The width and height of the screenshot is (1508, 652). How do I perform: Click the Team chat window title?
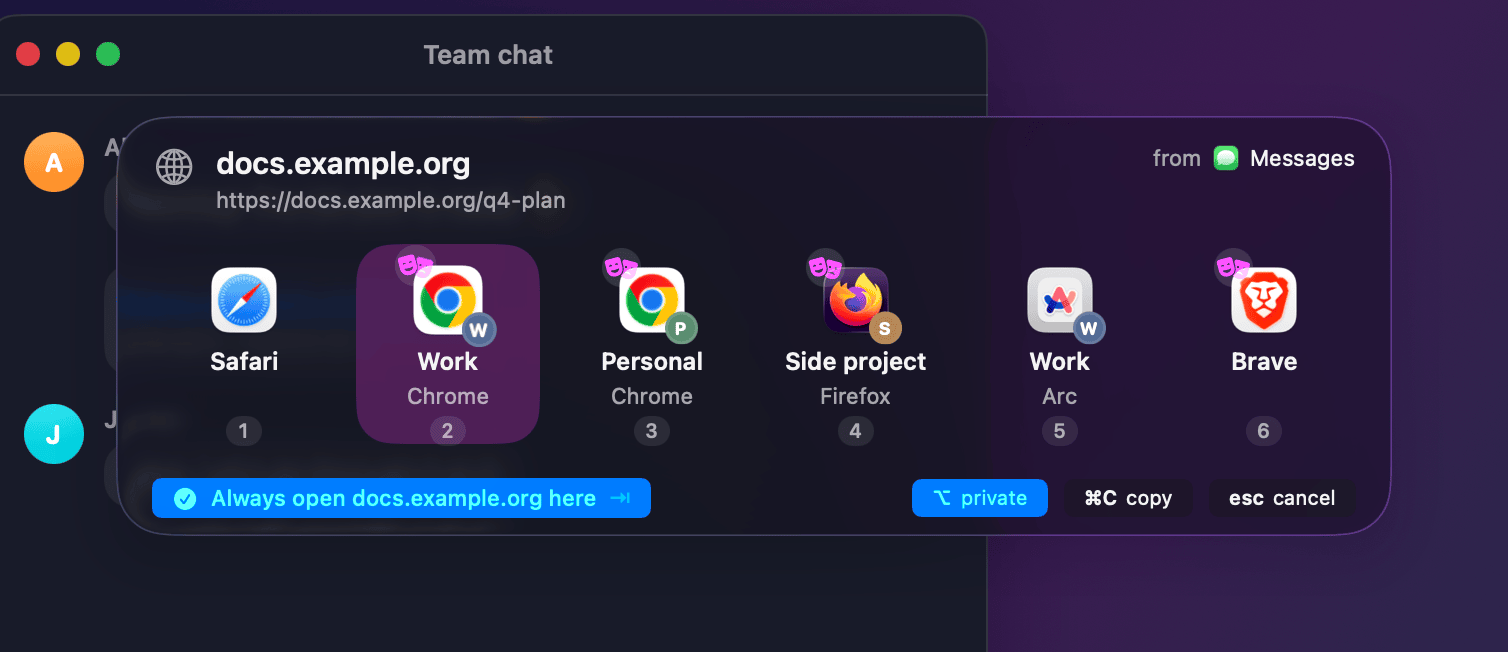[x=488, y=55]
